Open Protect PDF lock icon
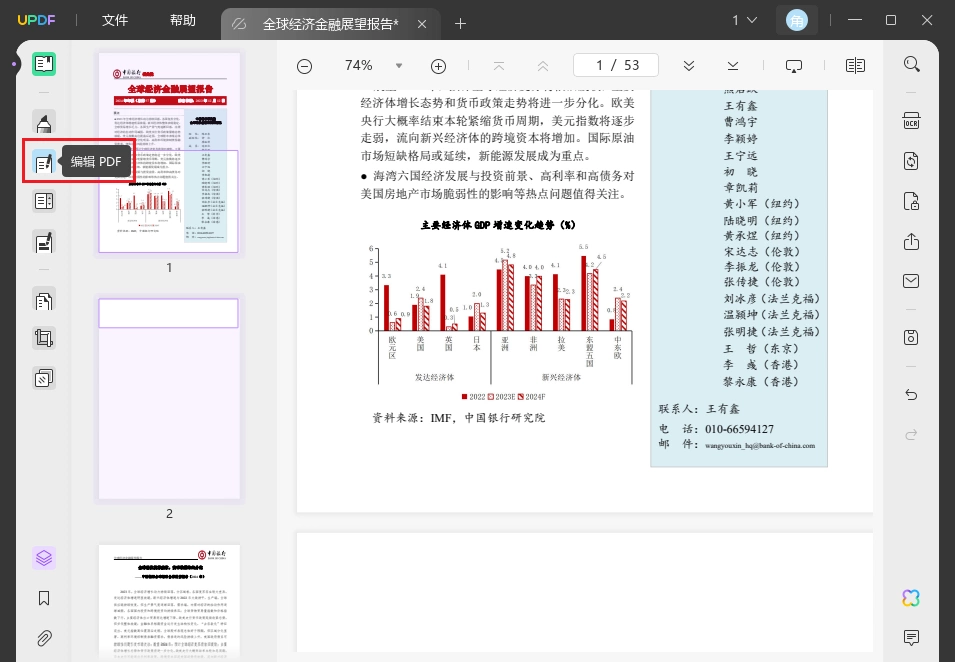The height and width of the screenshot is (662, 955). [911, 201]
